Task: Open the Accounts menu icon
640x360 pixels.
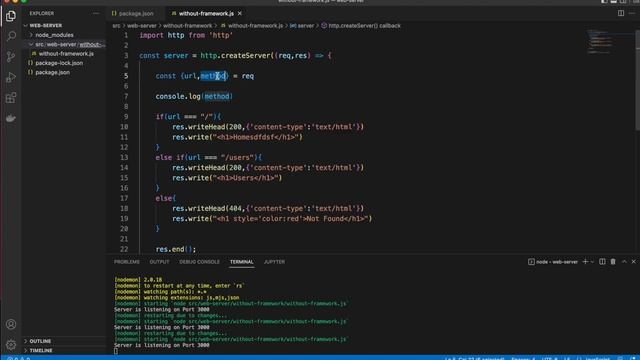Action: [x=11, y=324]
